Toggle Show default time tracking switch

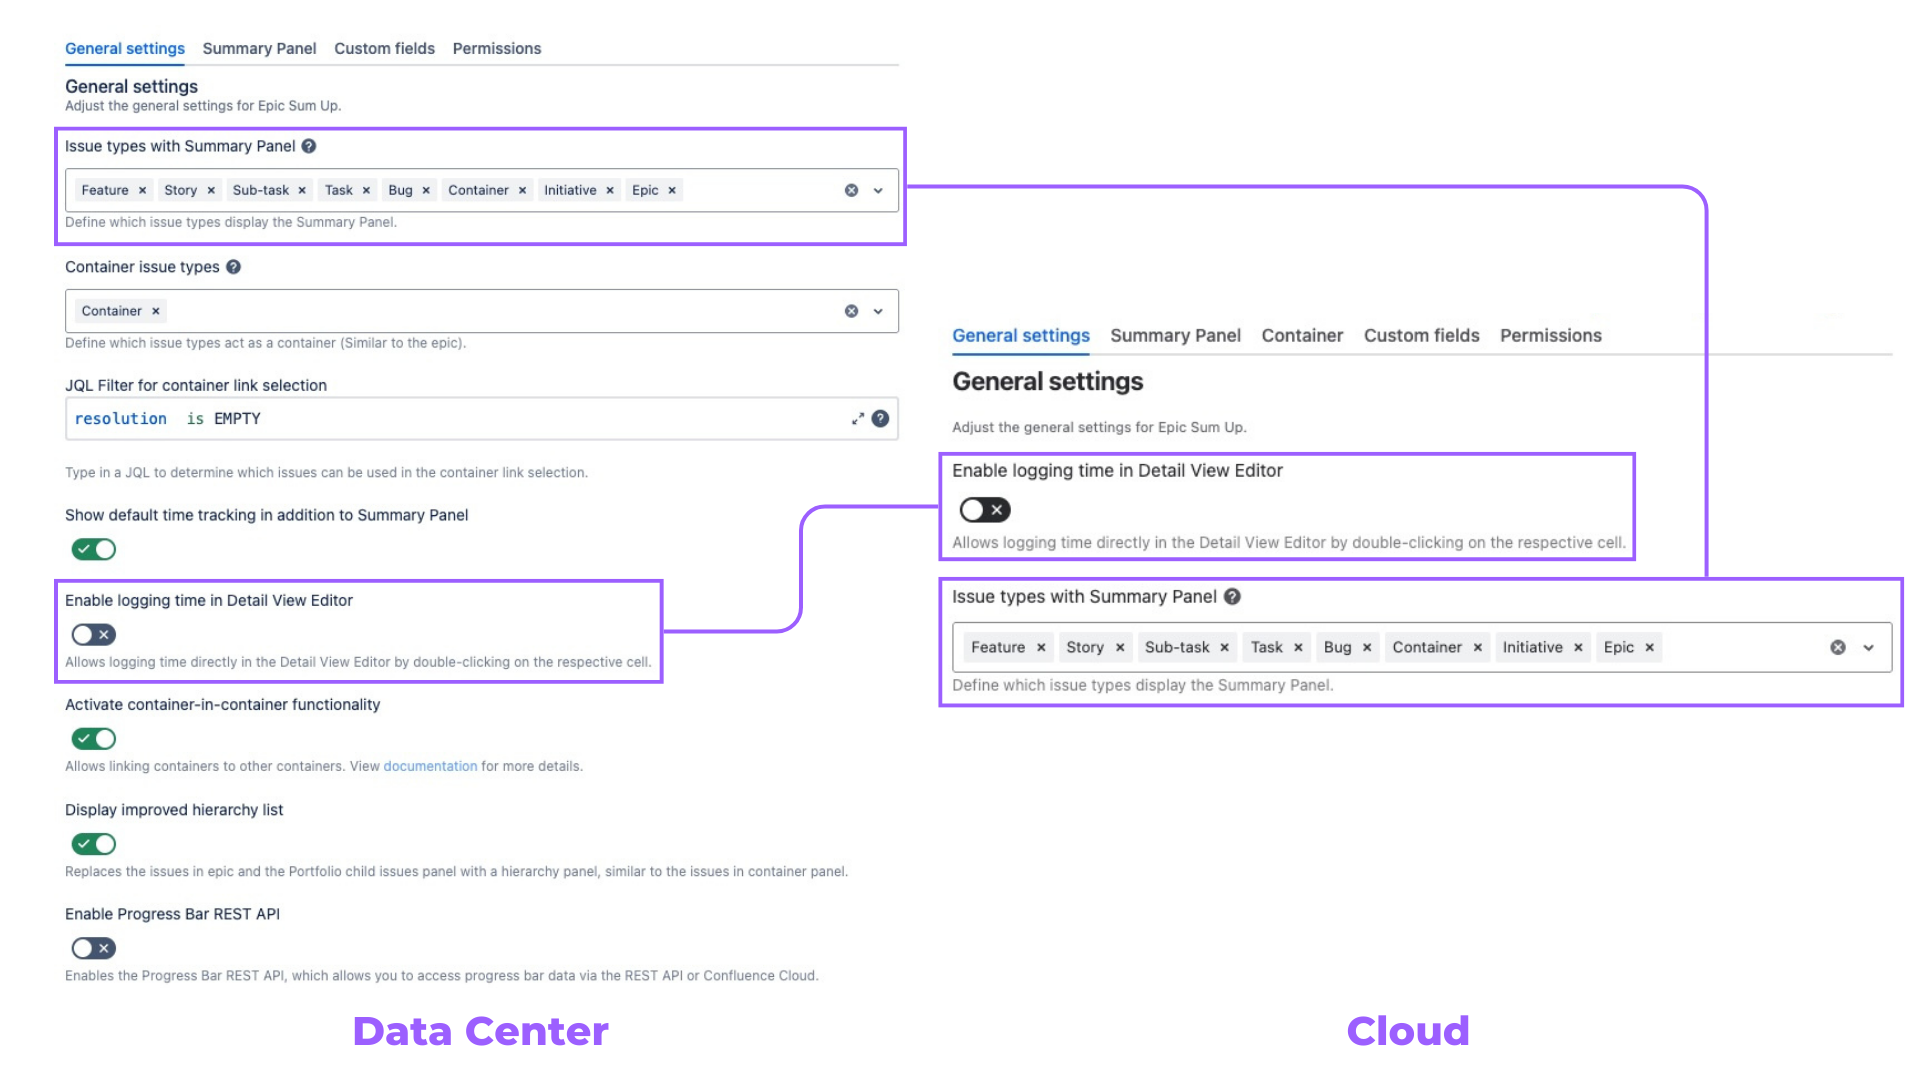click(x=94, y=549)
